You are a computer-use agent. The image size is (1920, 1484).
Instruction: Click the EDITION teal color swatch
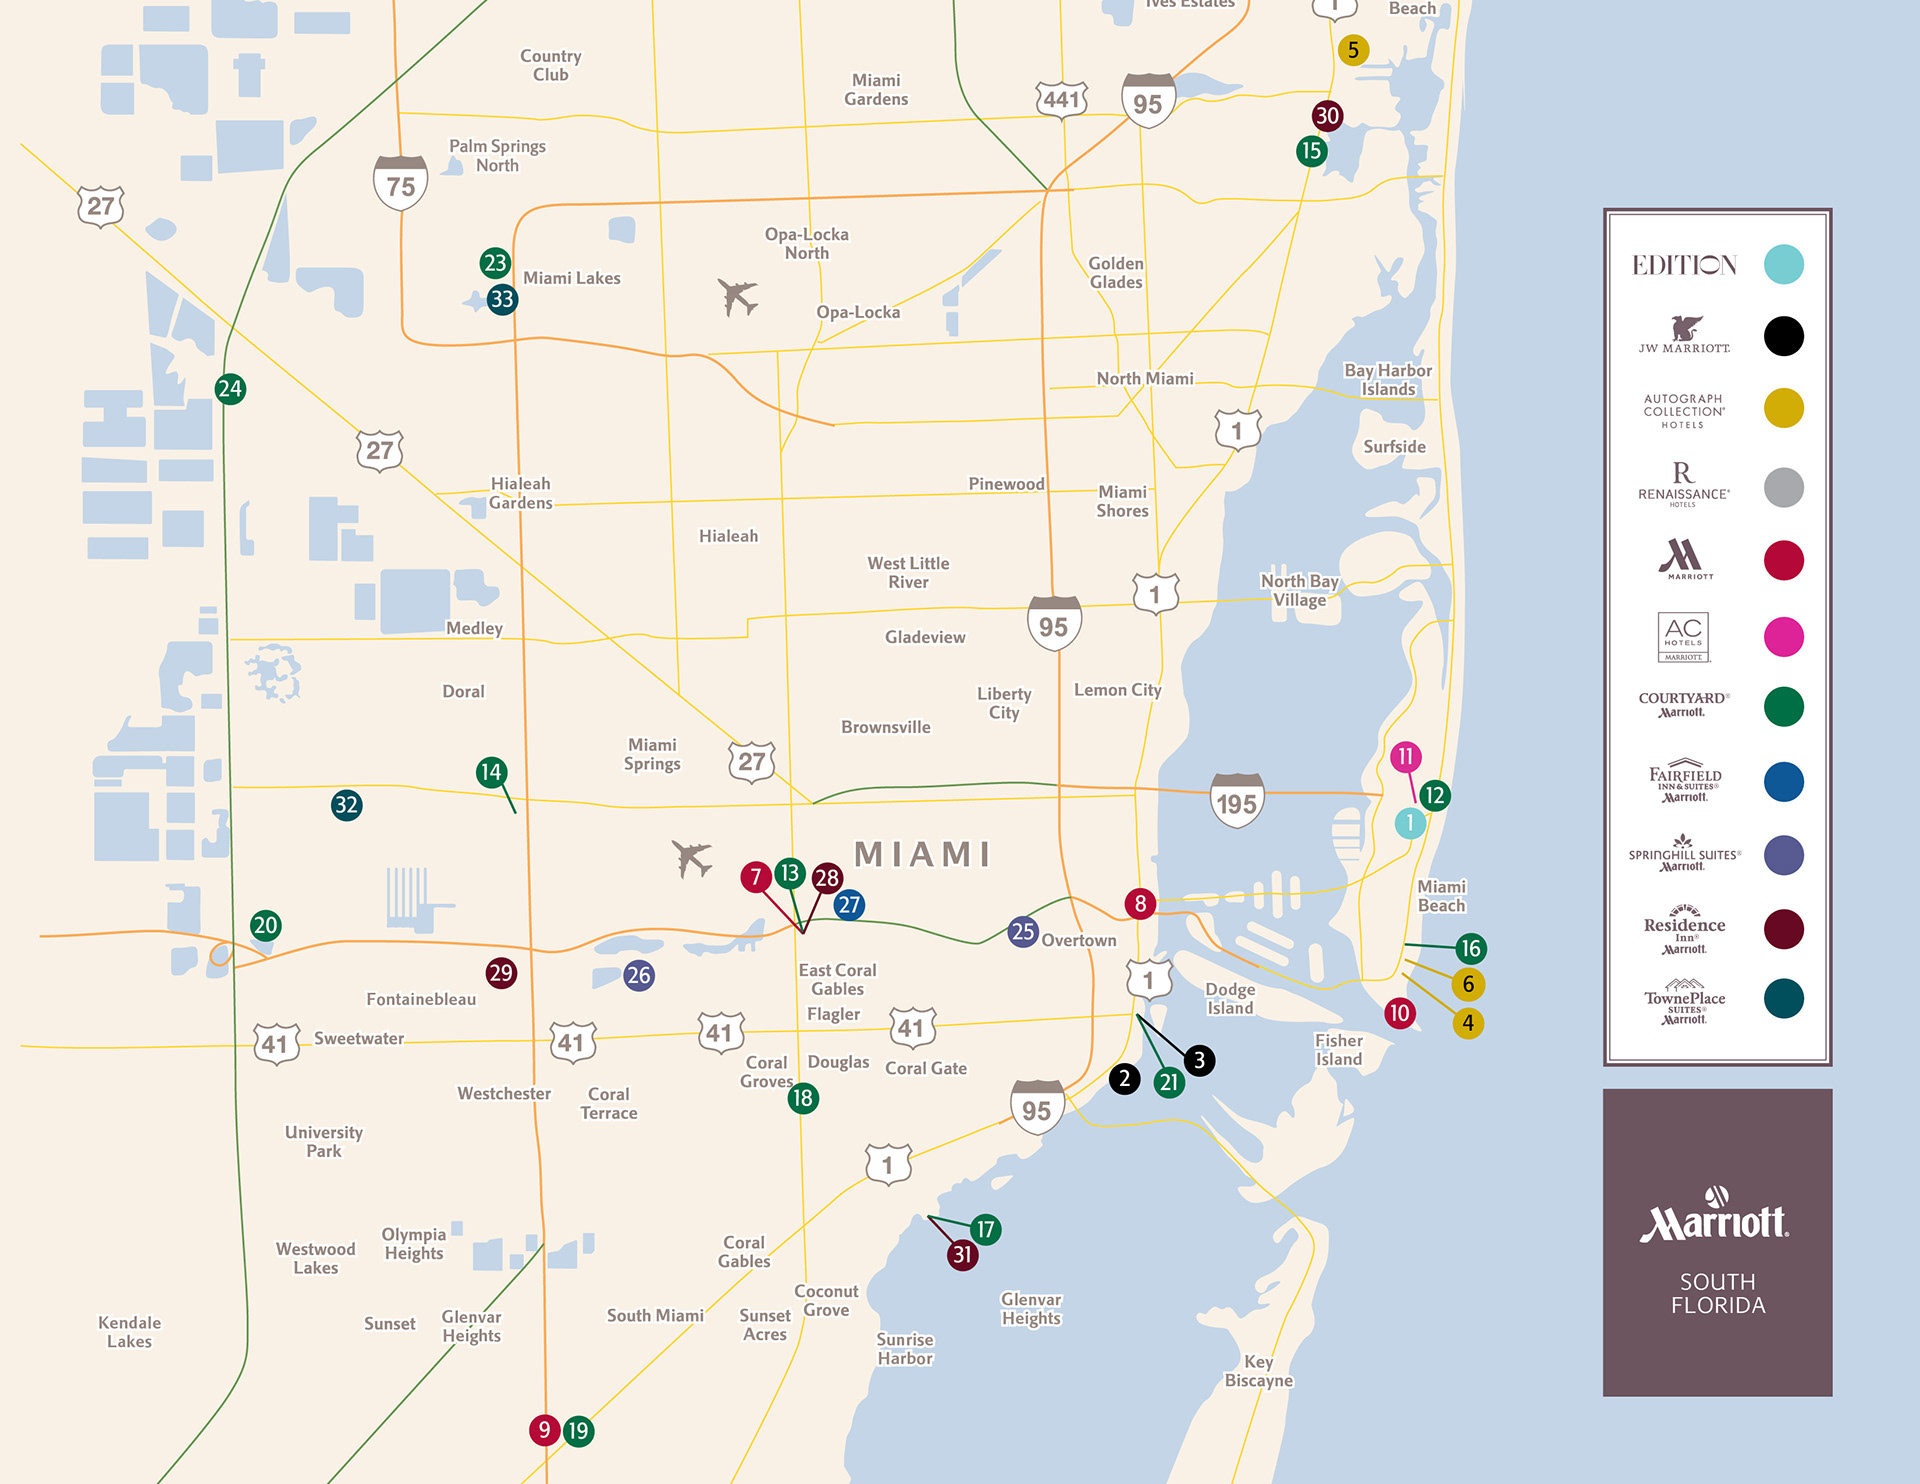[x=1783, y=265]
